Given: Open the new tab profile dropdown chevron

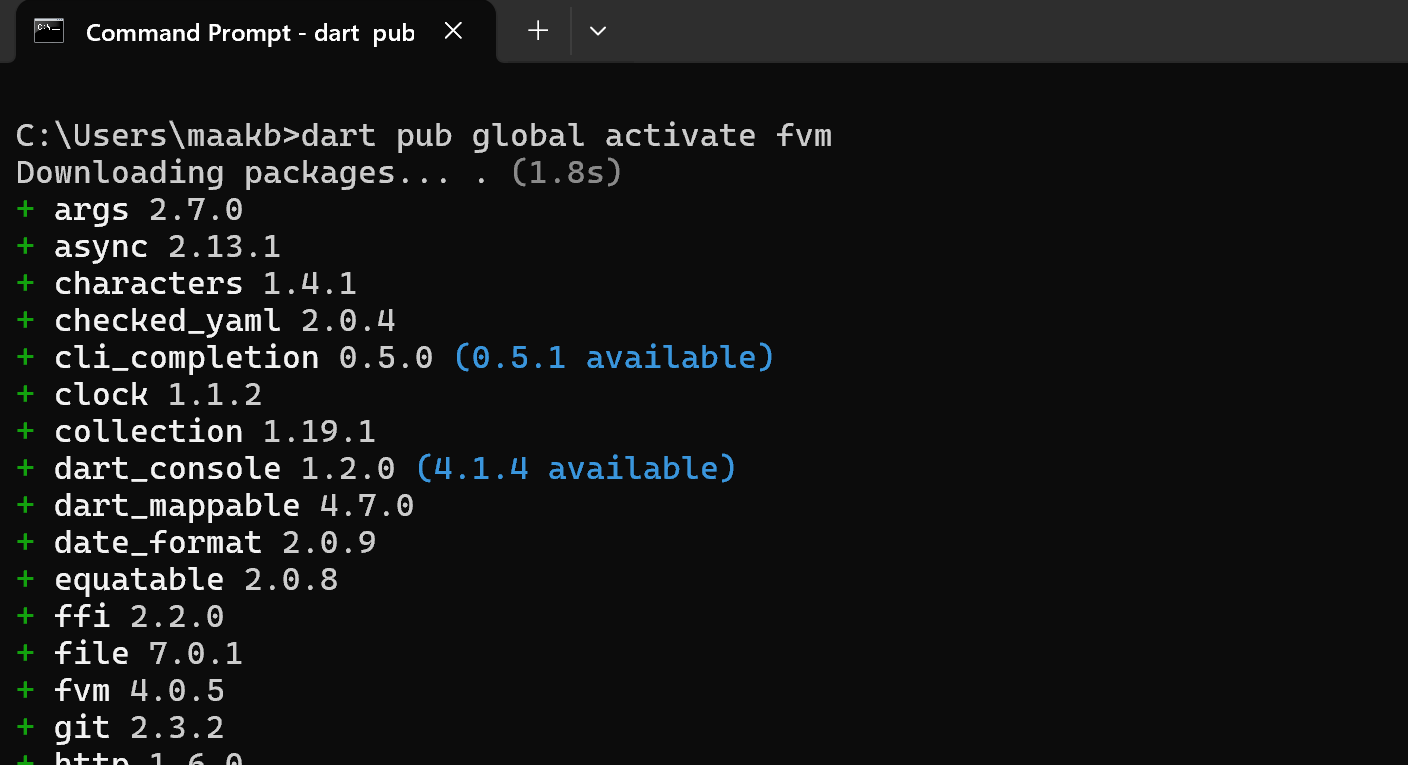Looking at the screenshot, I should click(x=598, y=31).
